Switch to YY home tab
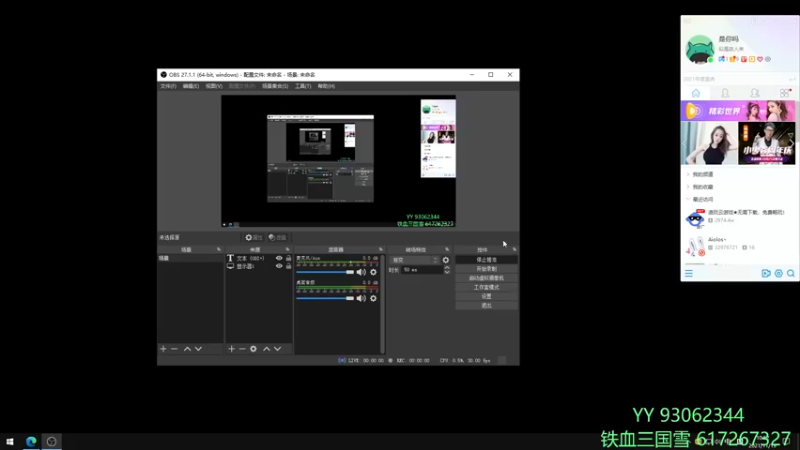 pyautogui.click(x=696, y=93)
